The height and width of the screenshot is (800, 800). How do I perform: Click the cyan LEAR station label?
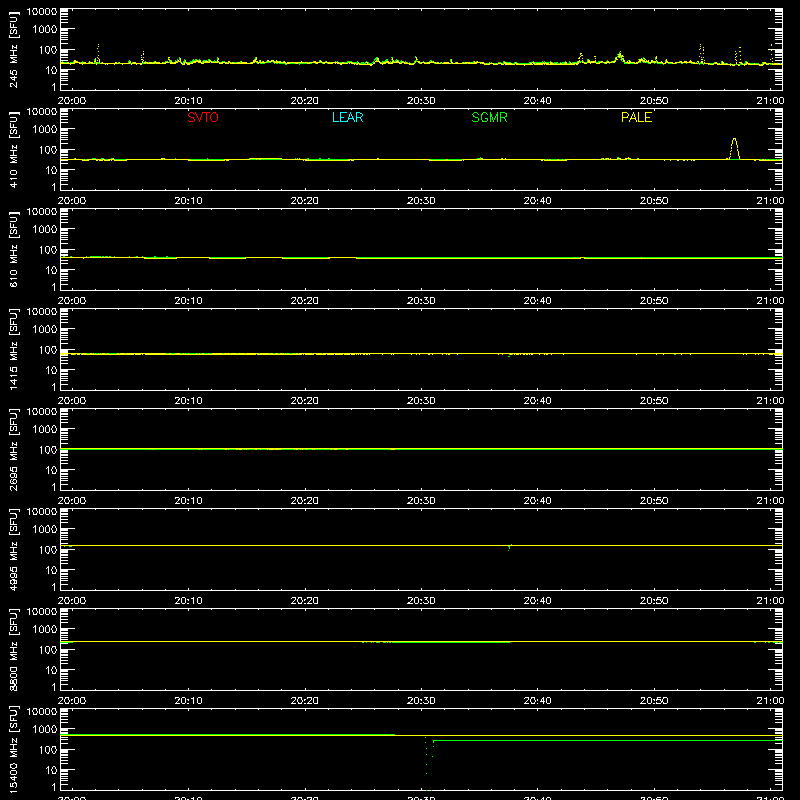tap(347, 117)
